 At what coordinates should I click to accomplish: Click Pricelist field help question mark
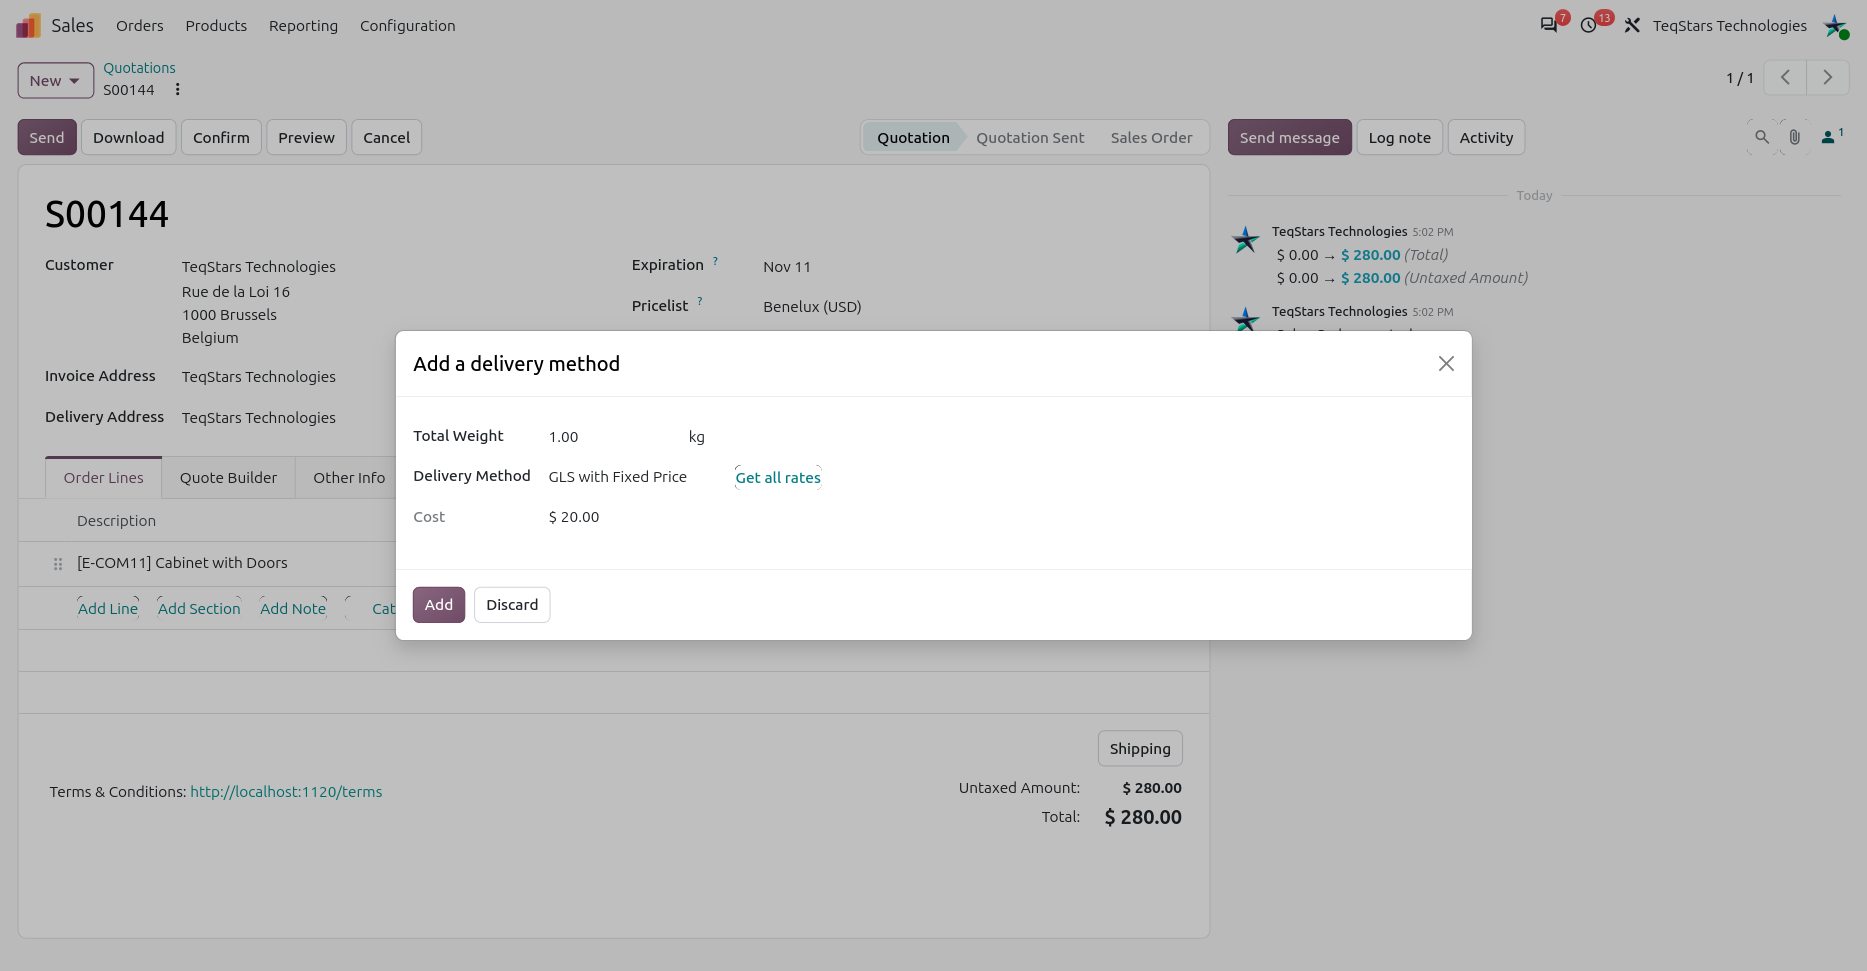pos(700,302)
